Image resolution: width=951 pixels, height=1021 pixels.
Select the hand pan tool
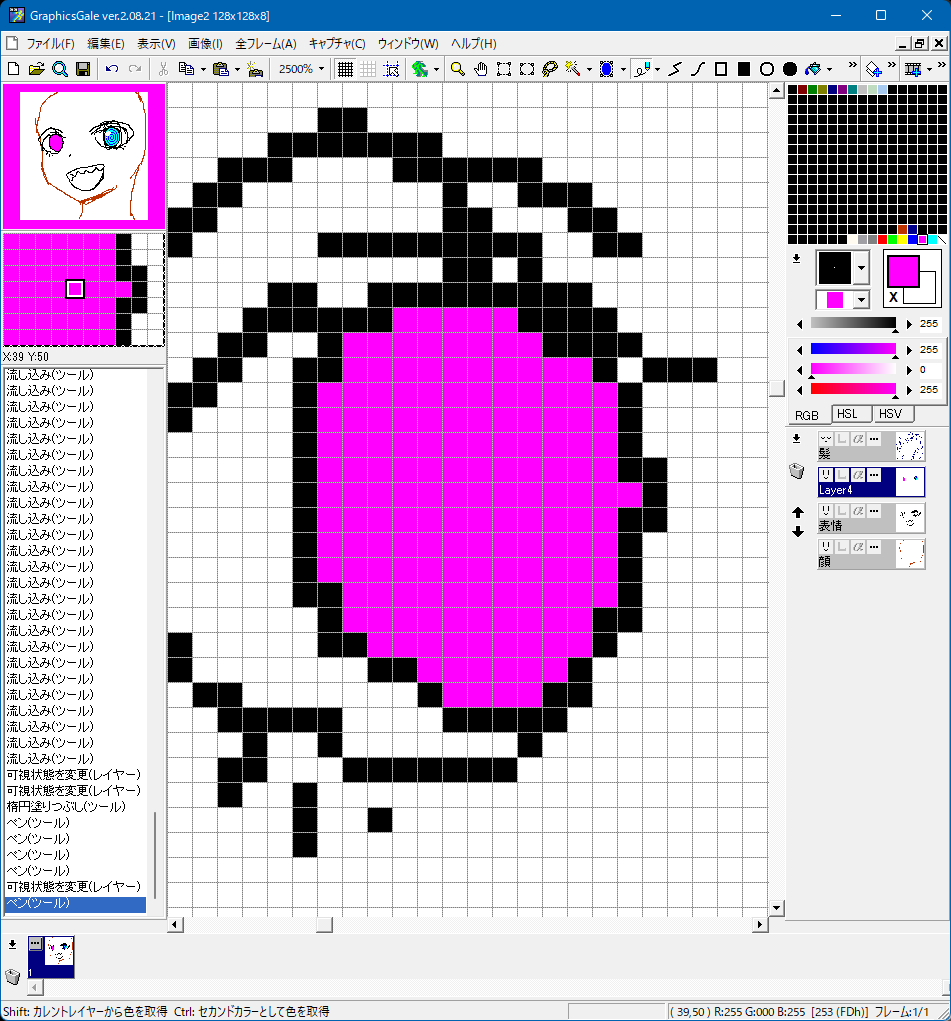tap(480, 69)
